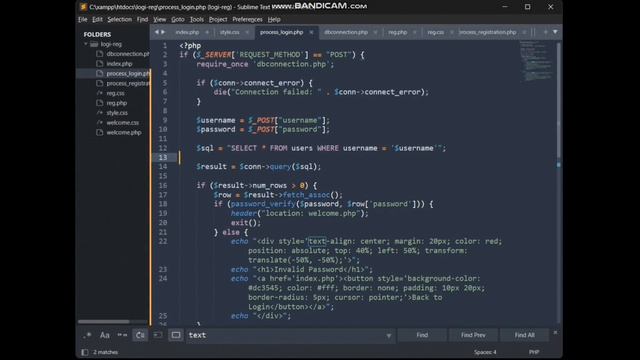The width and height of the screenshot is (640, 360).
Task: Open the Selection menu
Action: click(x=120, y=19)
